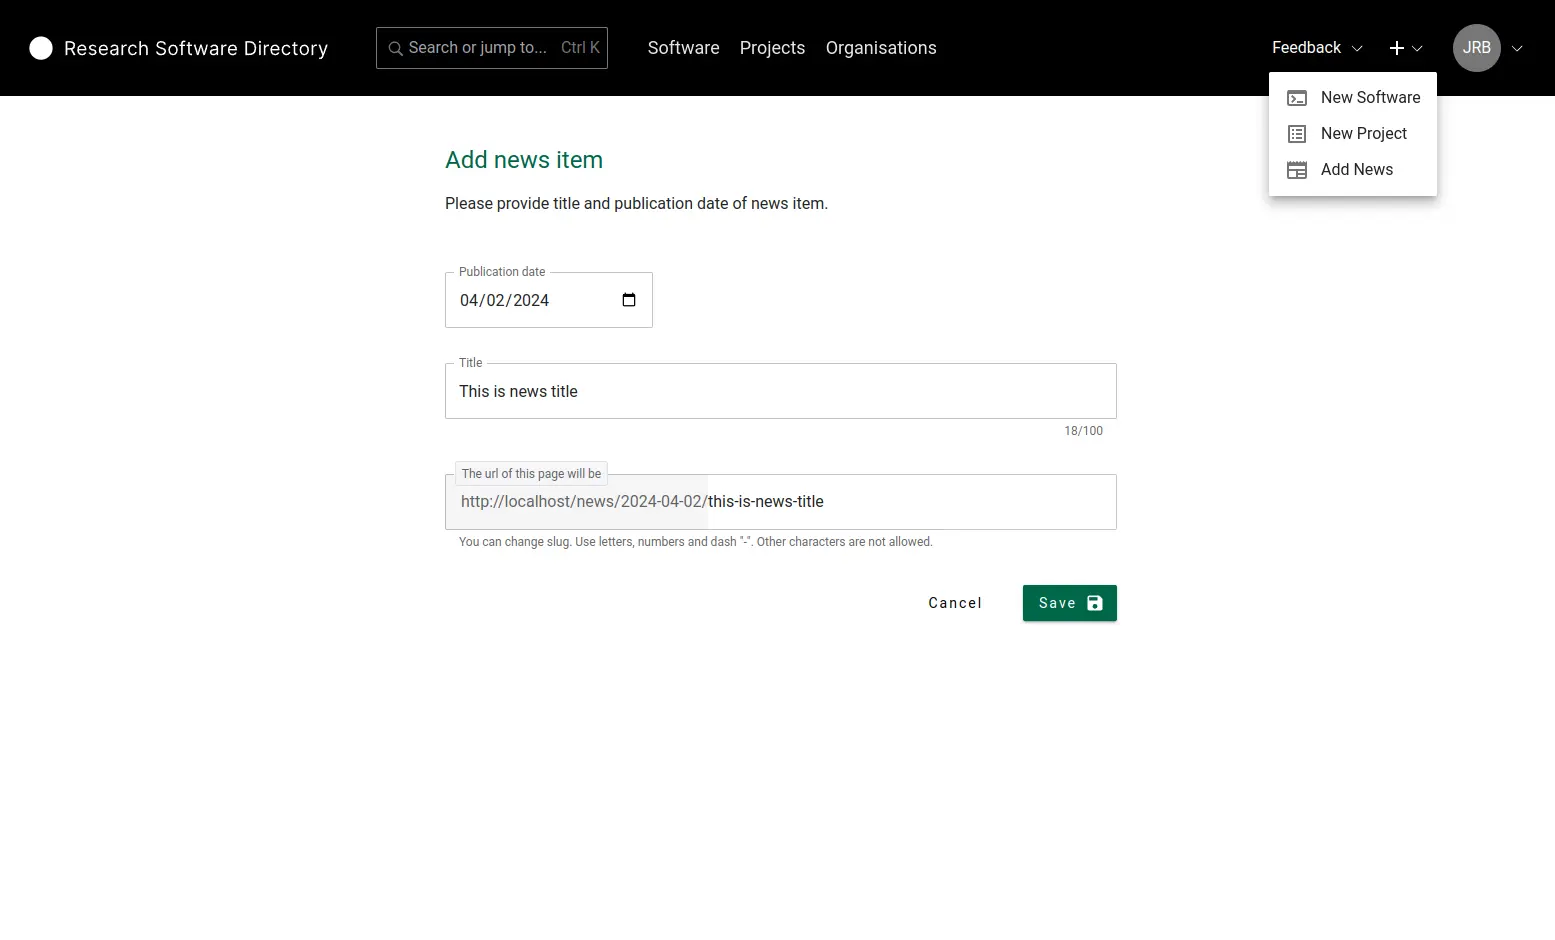
Task: Edit the slug this-is-news-title field
Action: tap(900, 502)
